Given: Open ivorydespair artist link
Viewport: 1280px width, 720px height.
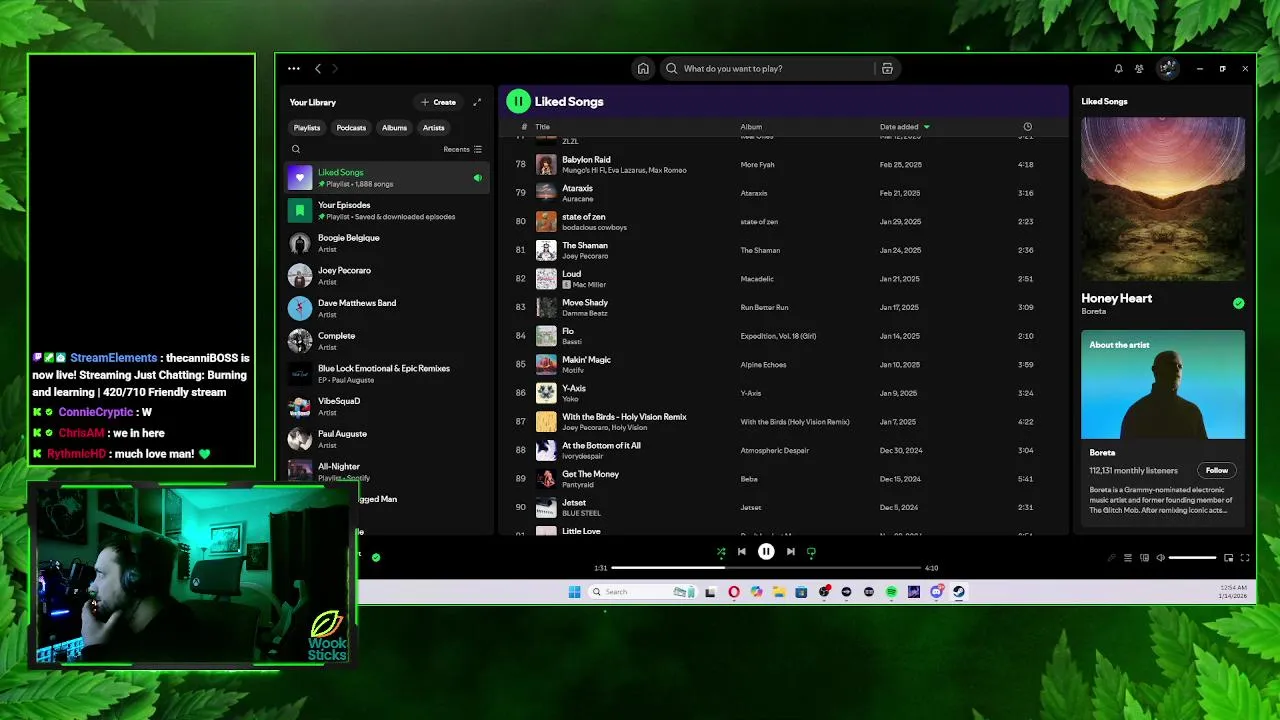Looking at the screenshot, I should (x=584, y=456).
